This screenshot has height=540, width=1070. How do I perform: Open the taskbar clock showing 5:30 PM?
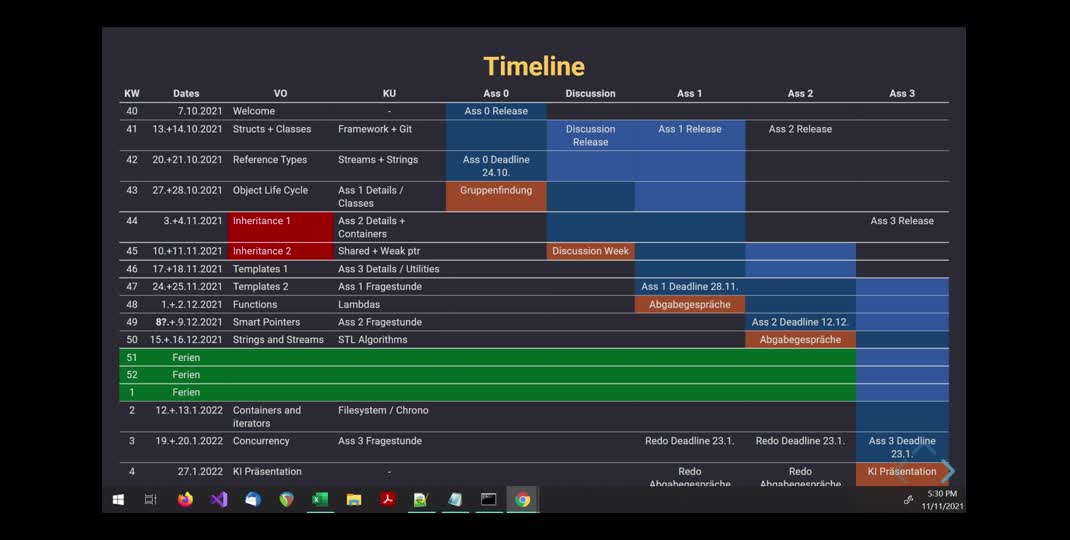[941, 500]
